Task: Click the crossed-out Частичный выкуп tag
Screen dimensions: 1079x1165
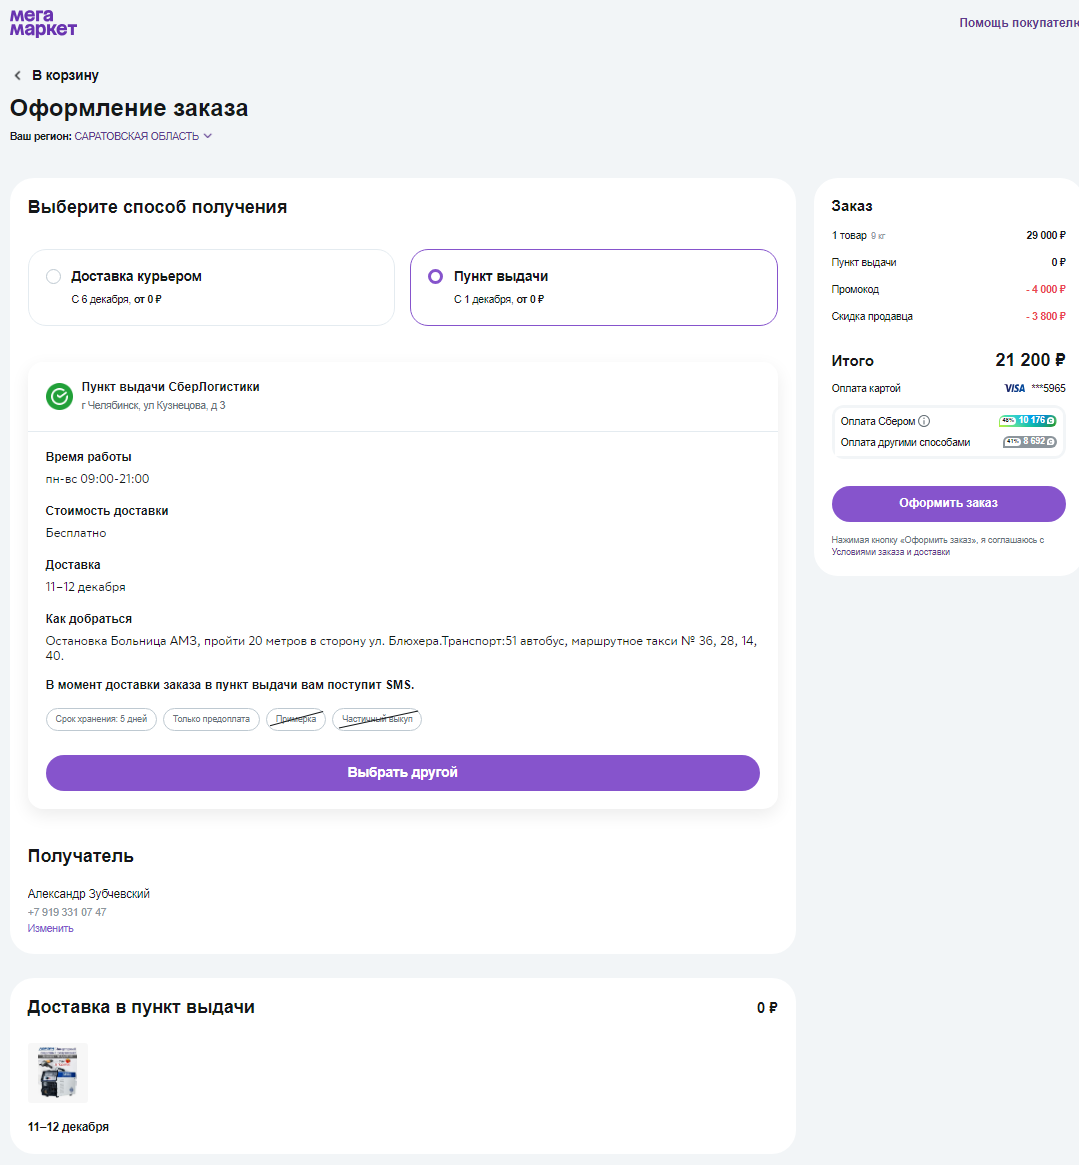Action: [x=377, y=719]
